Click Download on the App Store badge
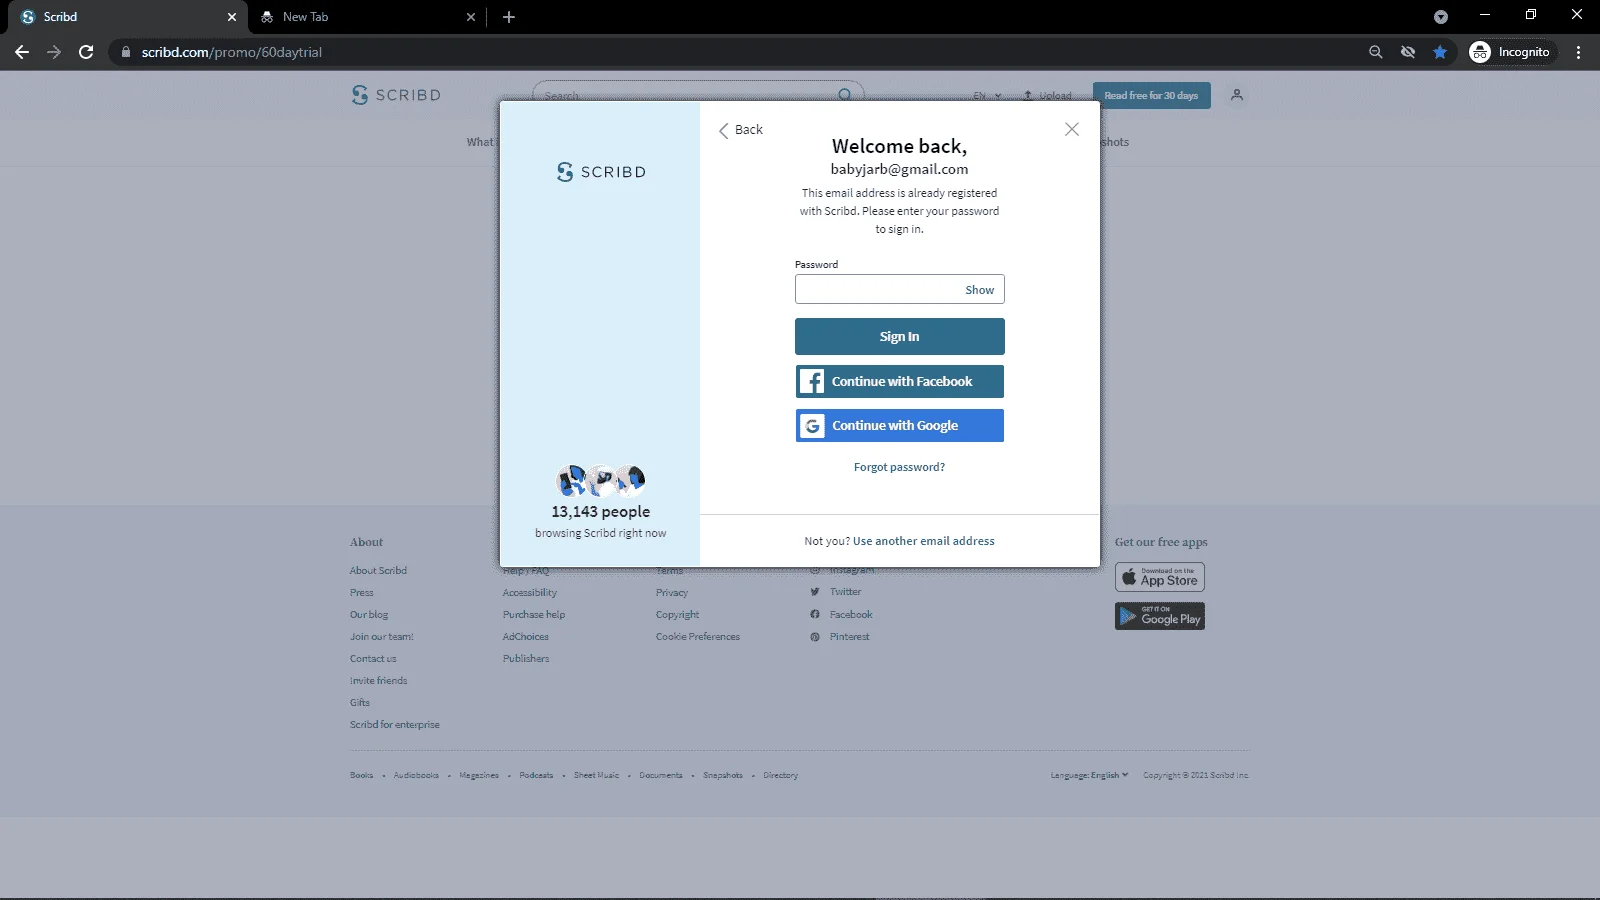The width and height of the screenshot is (1600, 900). (1160, 577)
